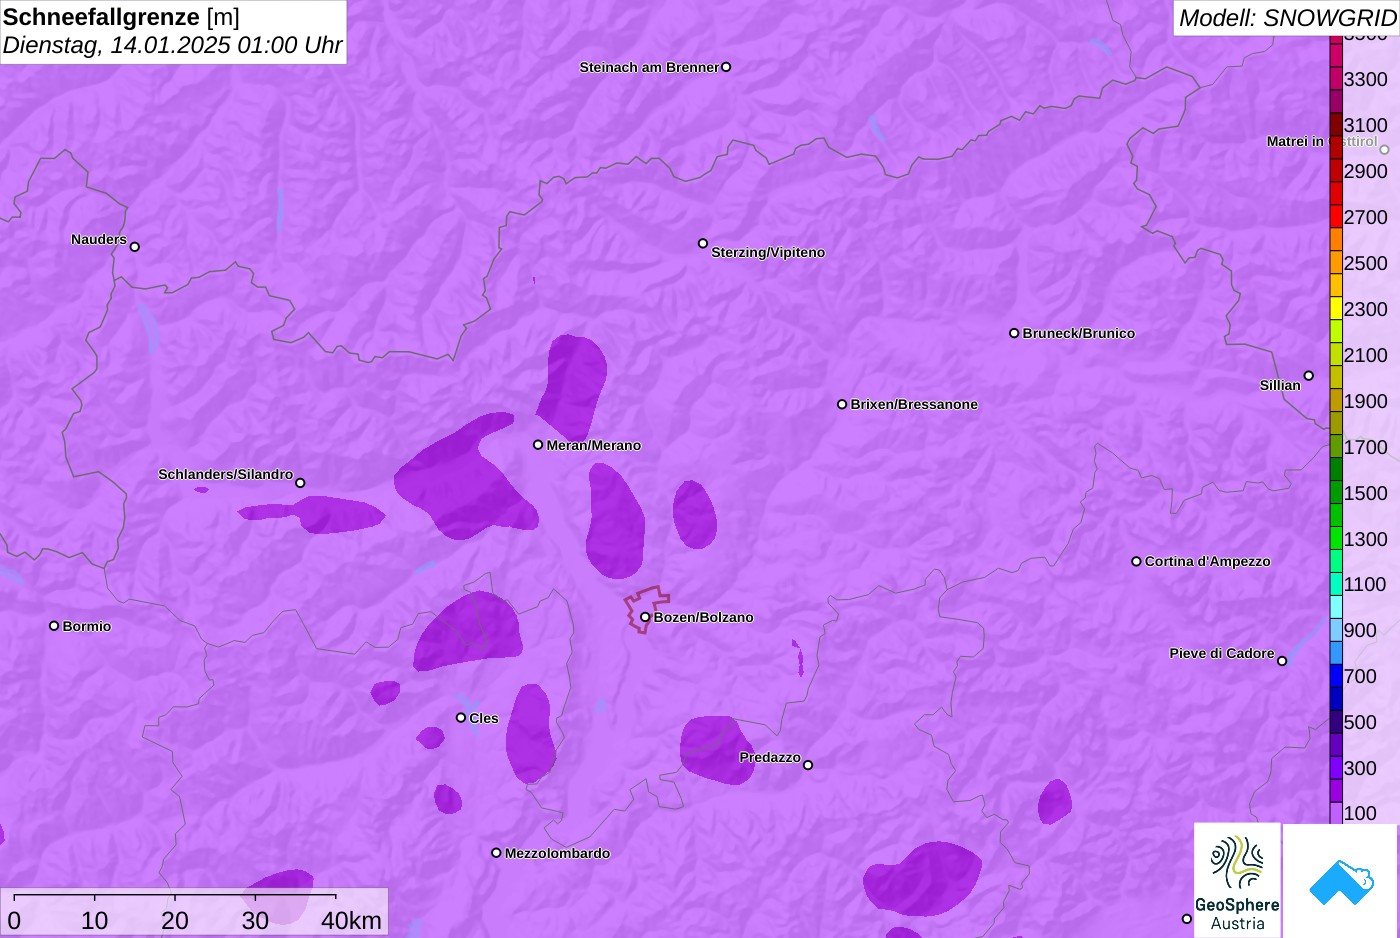1400x938 pixels.
Task: Click the yellow-green swatch beside 2300
Action: 1336,309
